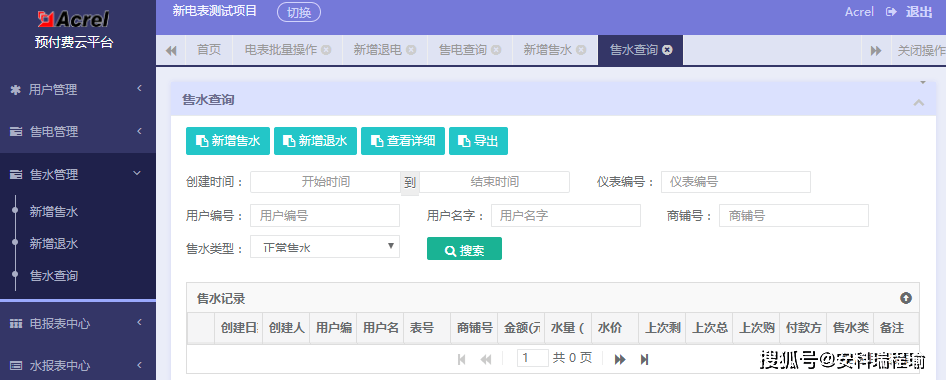Viewport: 946px width, 380px height.
Task: Collapse the 售水查询 panel with chevron
Action: point(919,102)
